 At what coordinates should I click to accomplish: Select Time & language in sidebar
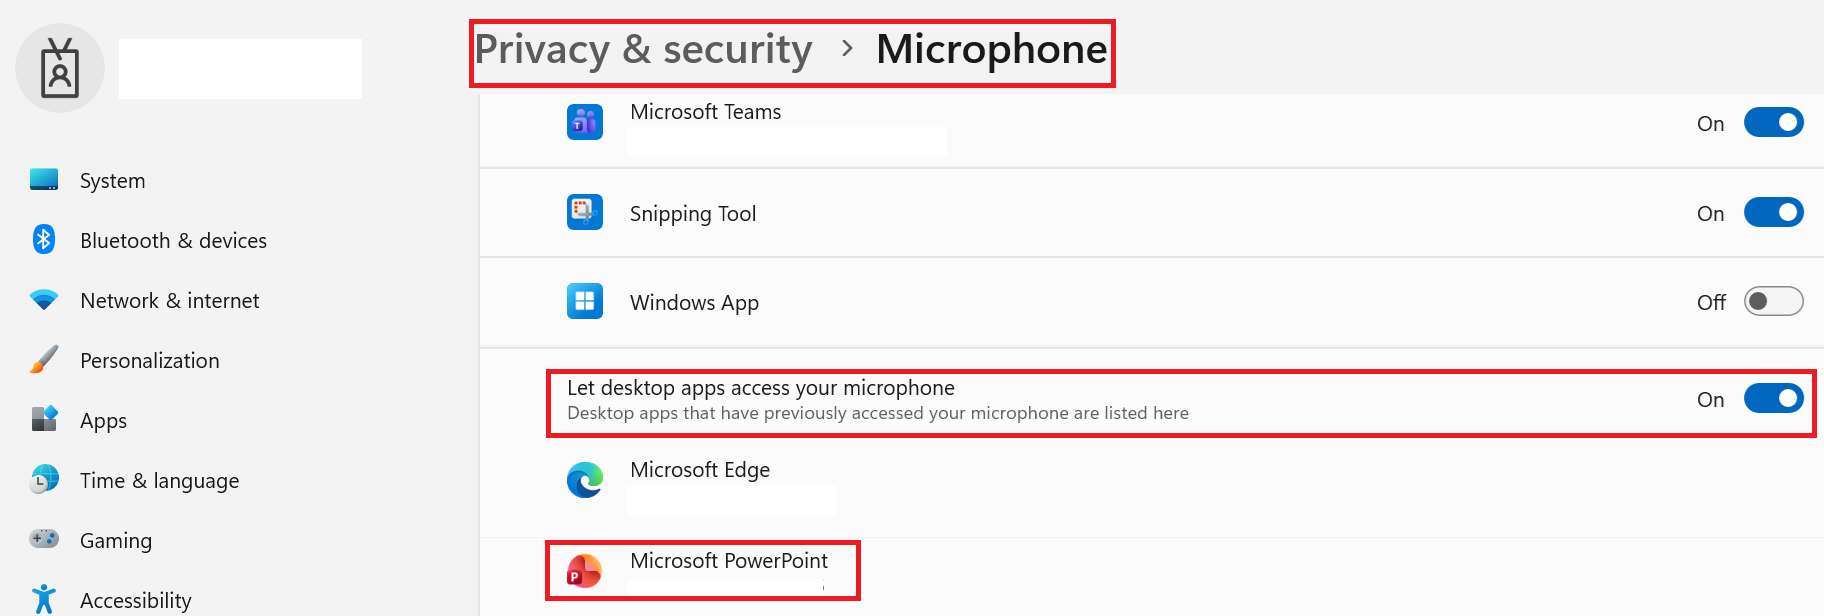click(x=159, y=481)
